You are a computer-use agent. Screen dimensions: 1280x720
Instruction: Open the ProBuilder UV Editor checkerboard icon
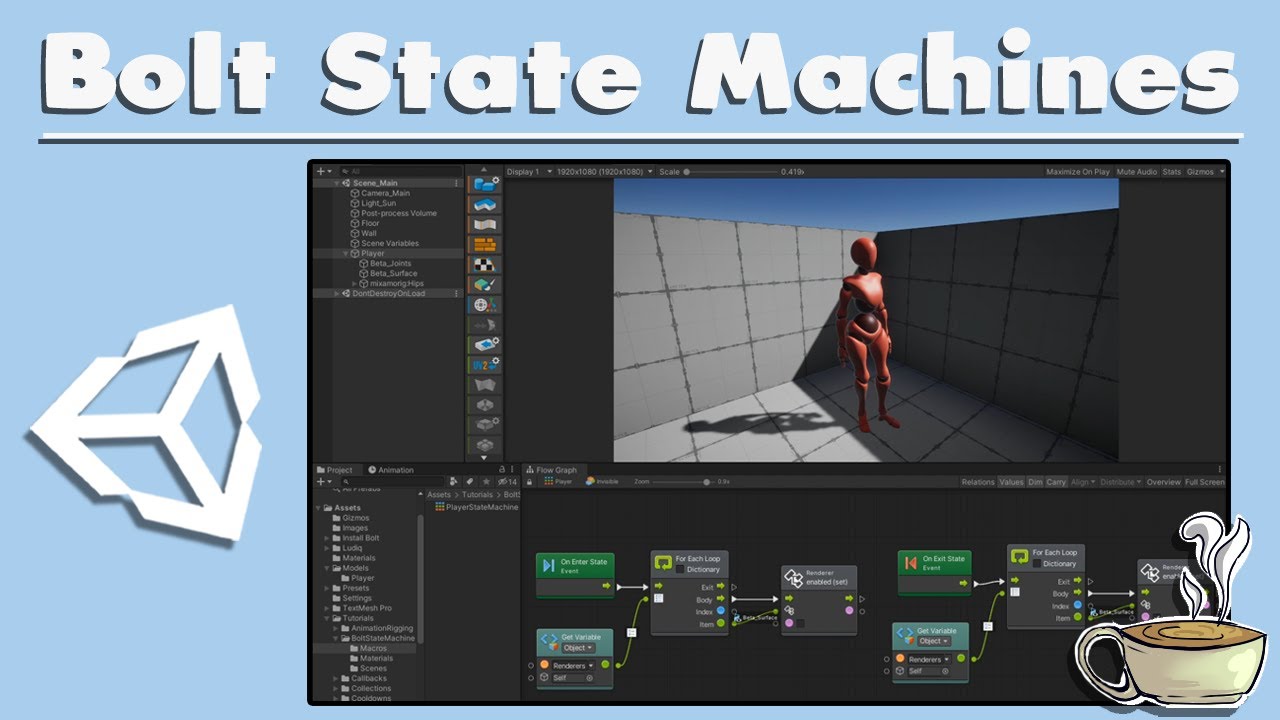coord(485,264)
